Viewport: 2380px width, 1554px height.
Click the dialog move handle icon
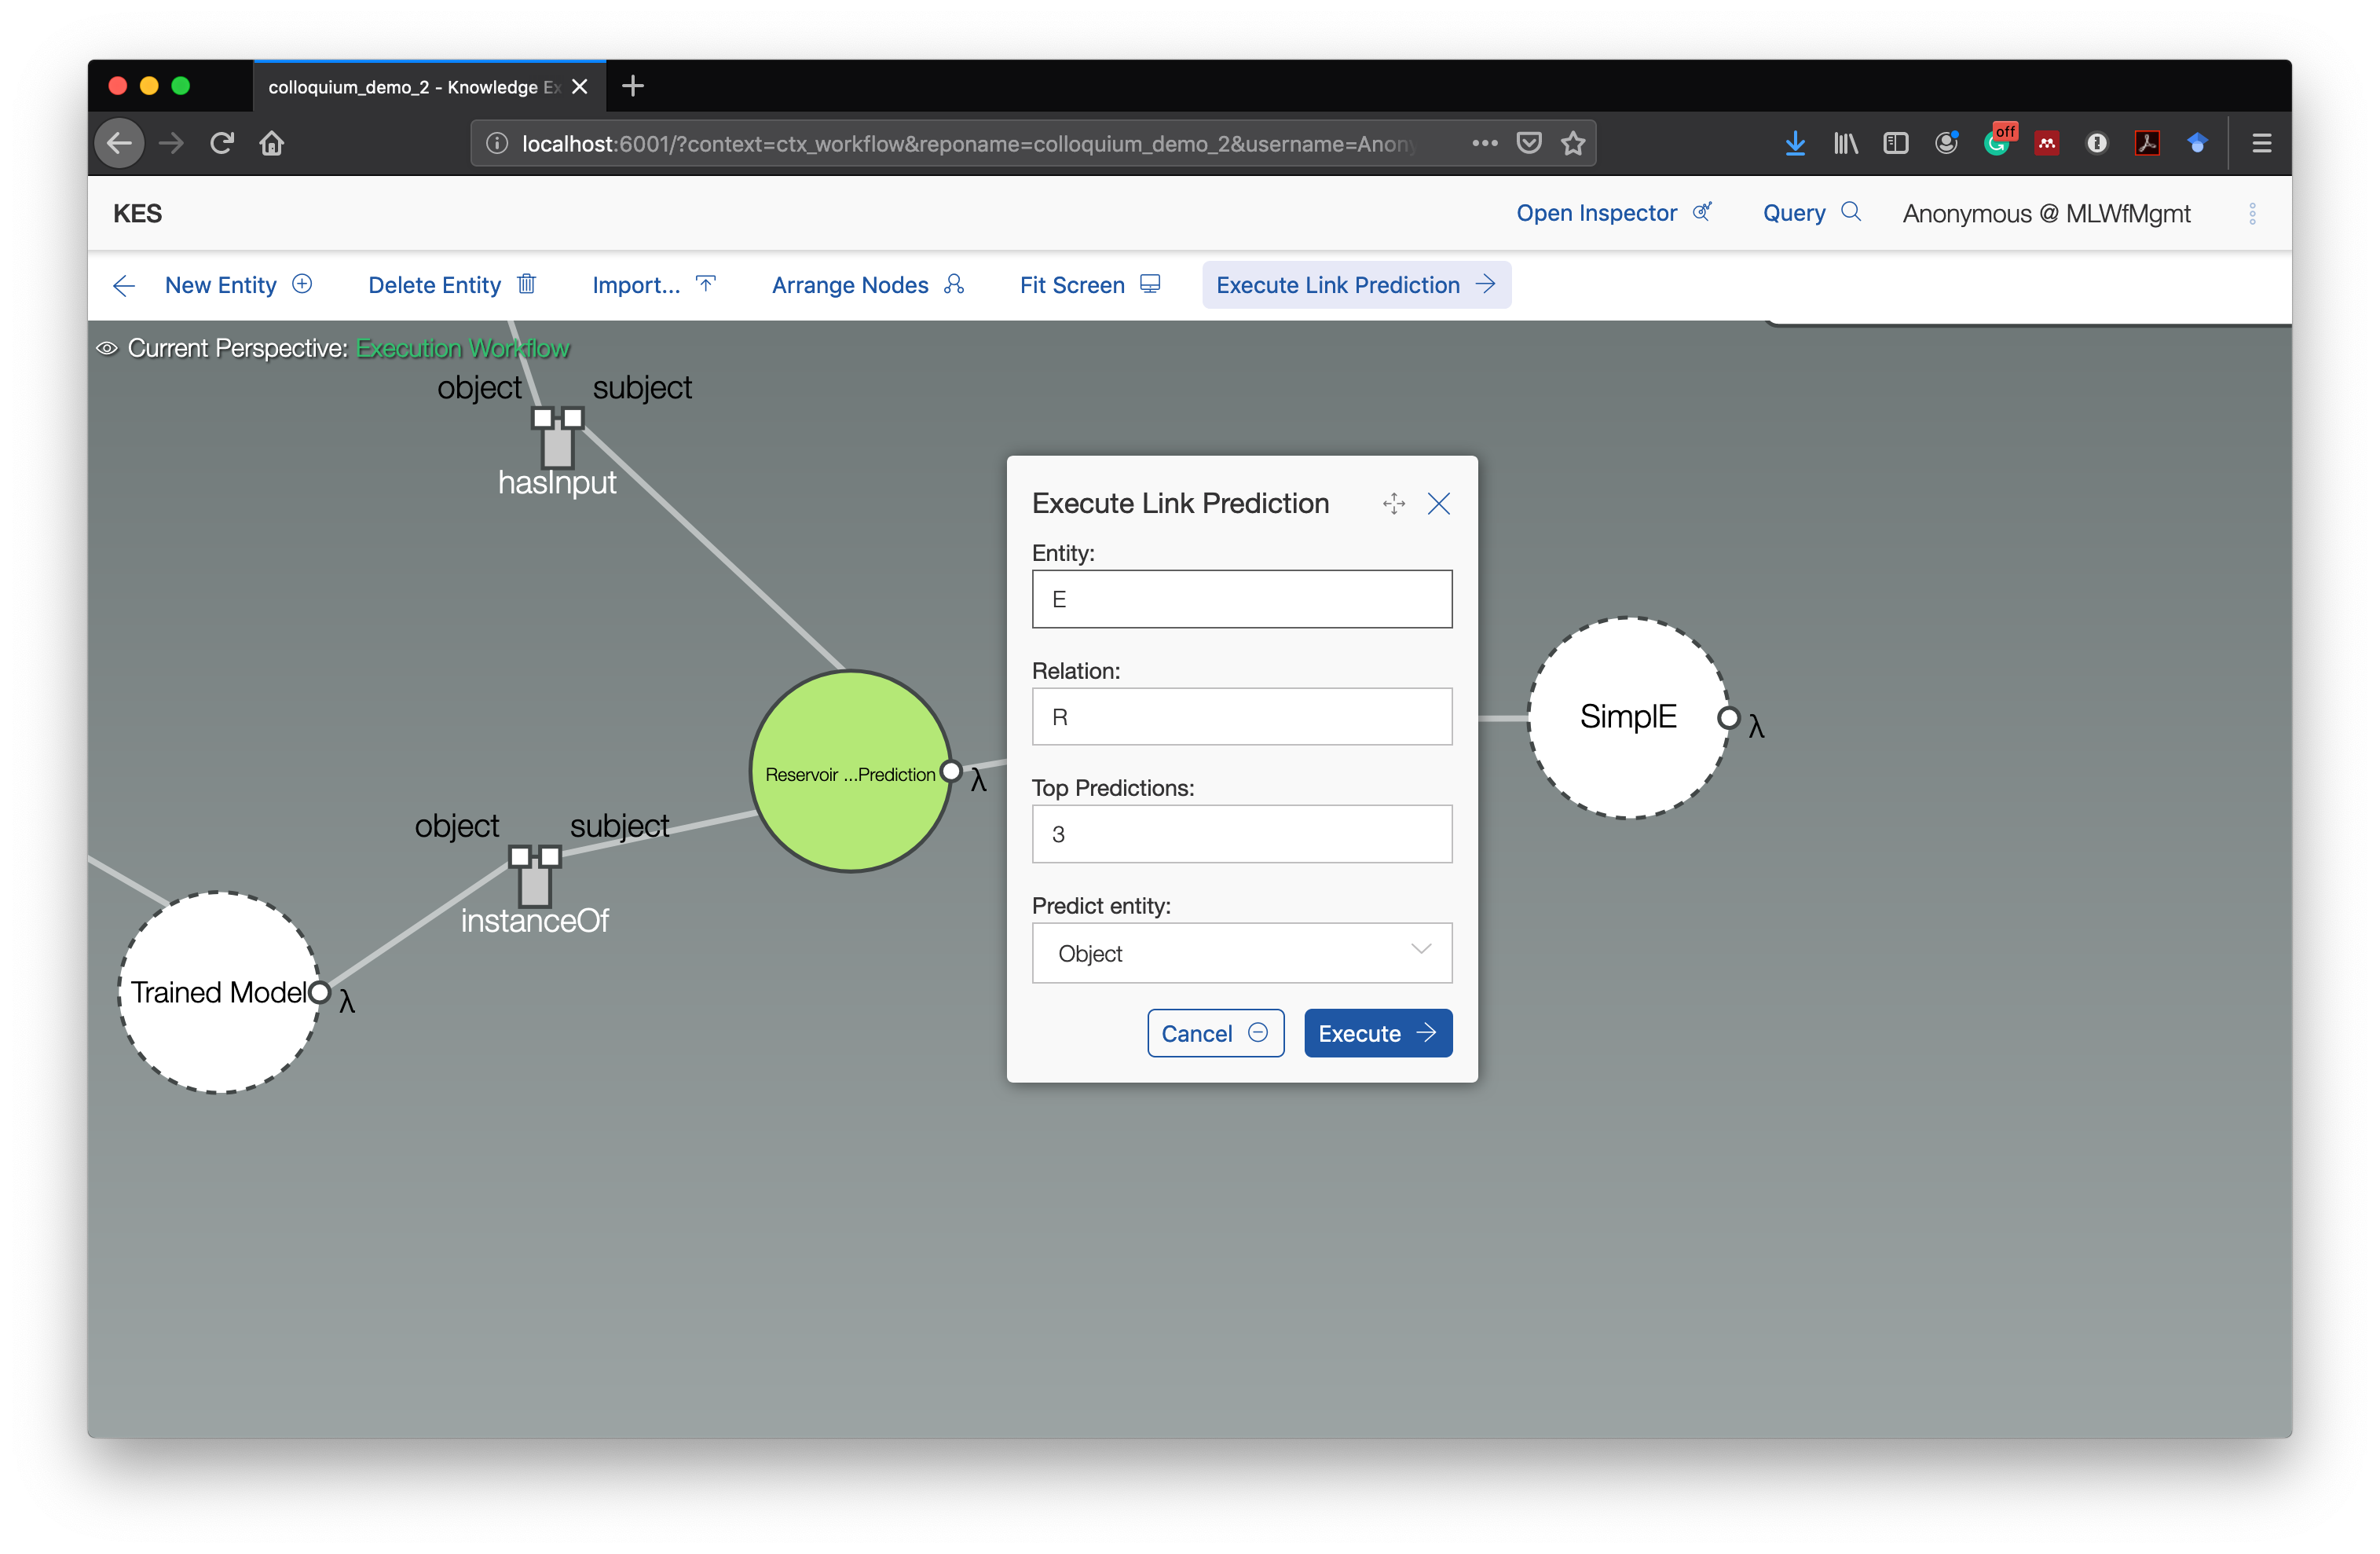pyautogui.click(x=1393, y=503)
